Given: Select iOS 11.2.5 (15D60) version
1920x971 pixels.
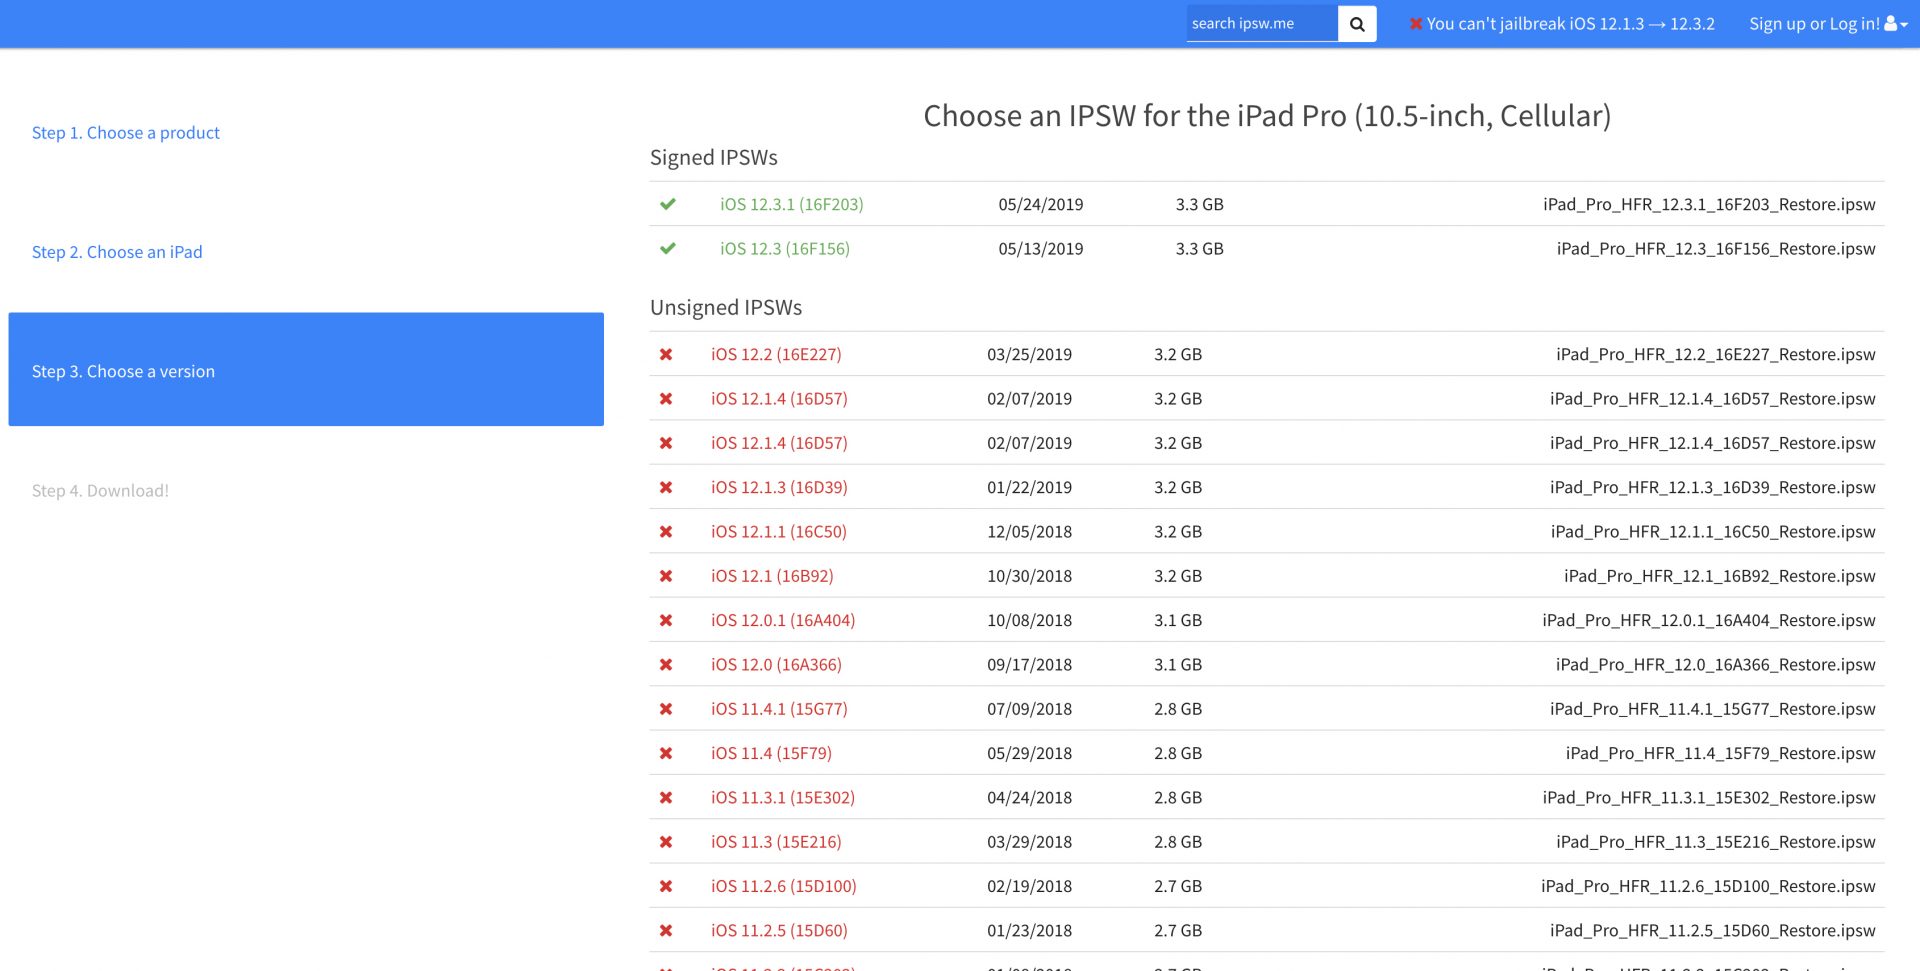Looking at the screenshot, I should (x=779, y=930).
